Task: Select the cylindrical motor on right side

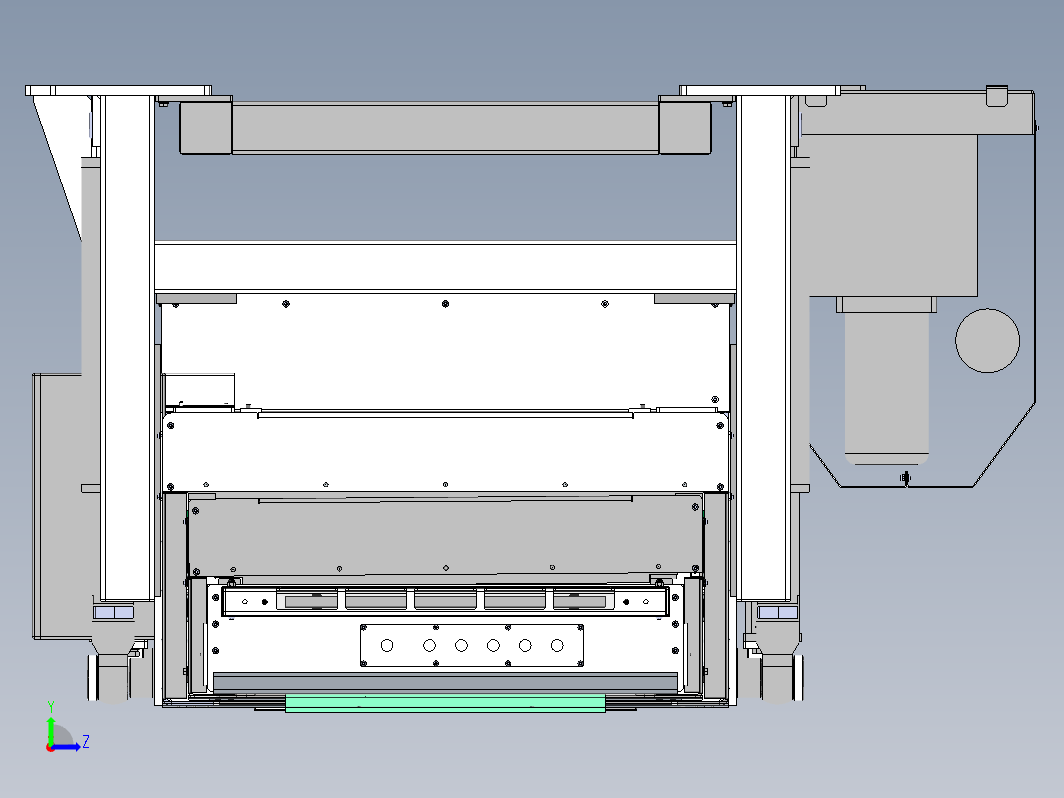Action: [x=886, y=388]
